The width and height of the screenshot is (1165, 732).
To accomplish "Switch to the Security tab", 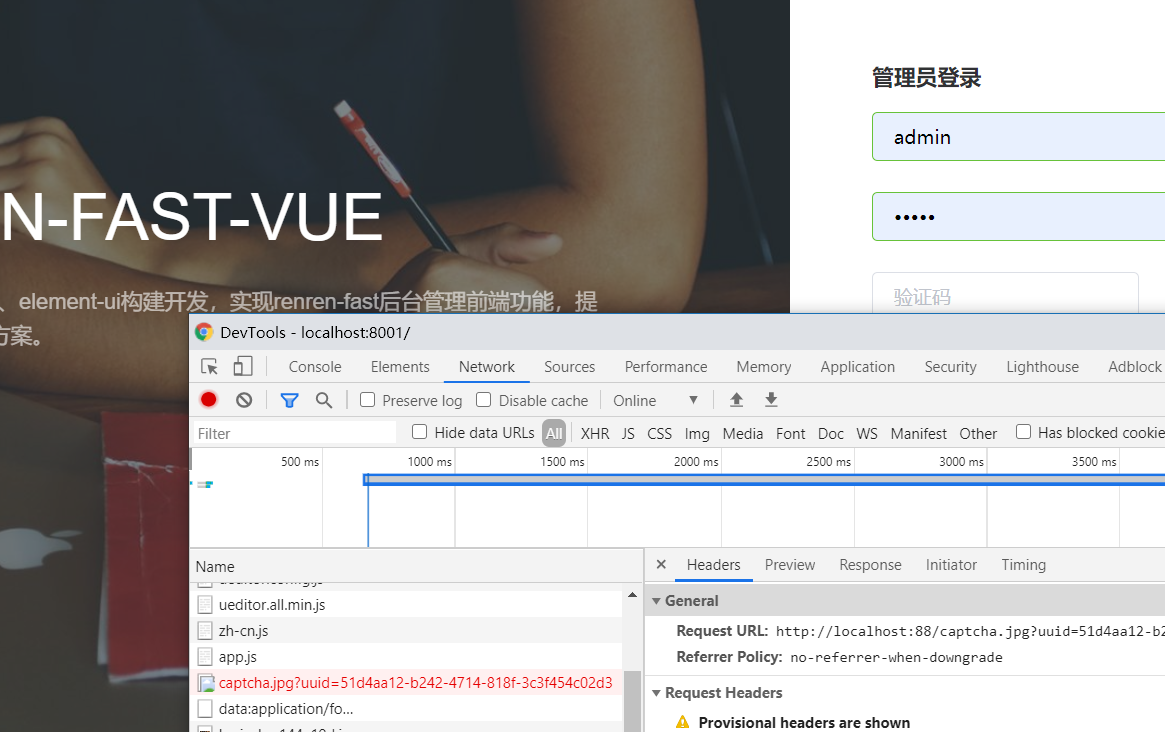I will coord(950,367).
